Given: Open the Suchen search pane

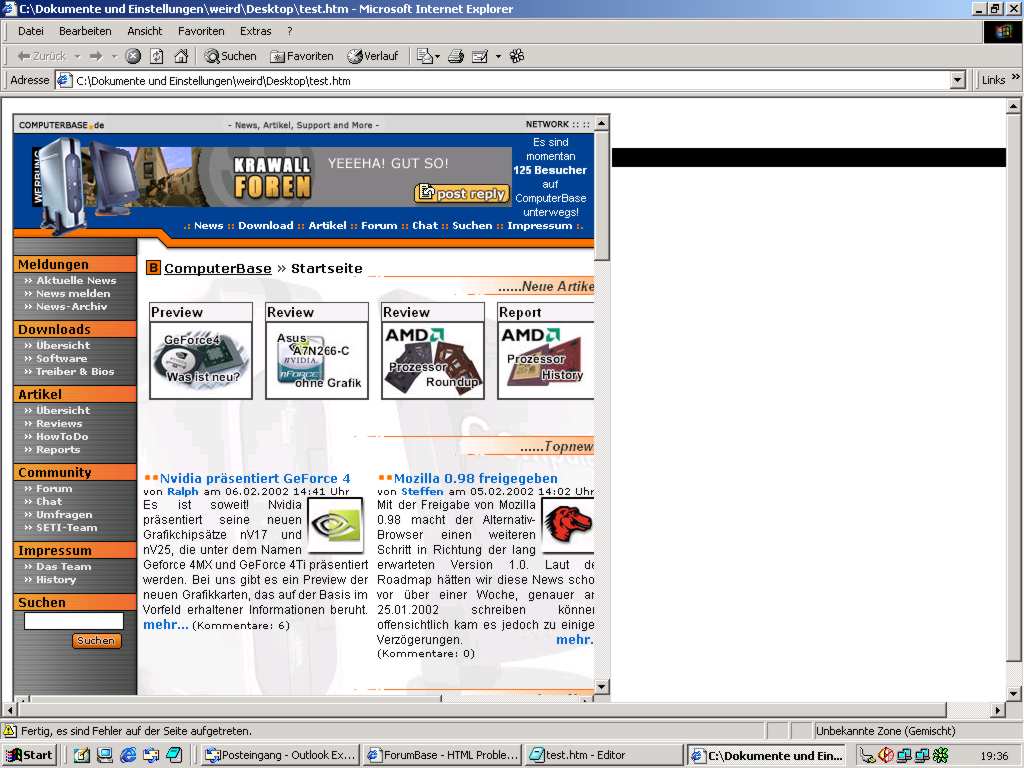Looking at the screenshot, I should 231,56.
